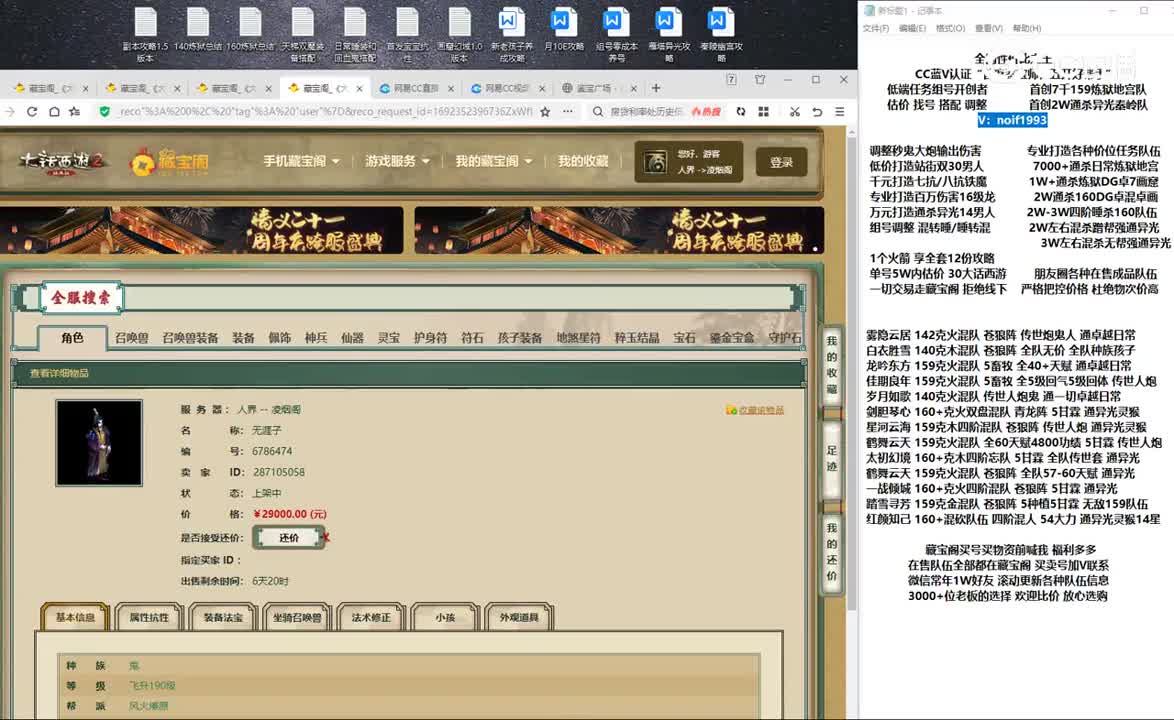The image size is (1174, 720).
Task: Click the 还价 bargain button
Action: tap(289, 537)
